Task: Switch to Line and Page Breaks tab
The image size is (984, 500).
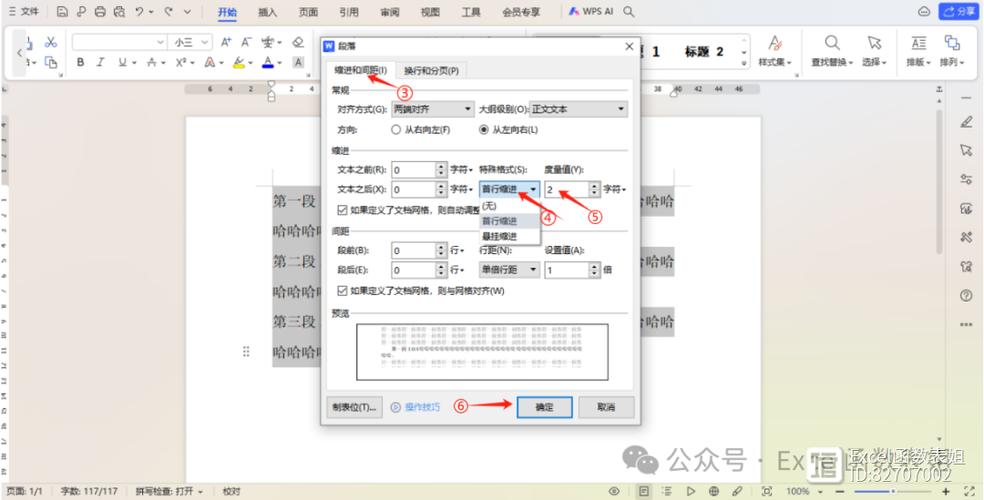Action: (x=431, y=71)
